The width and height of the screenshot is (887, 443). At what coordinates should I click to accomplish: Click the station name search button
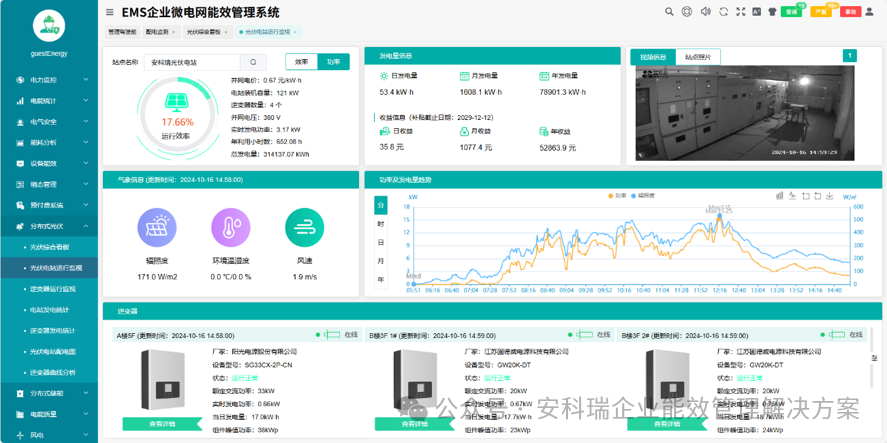[x=253, y=62]
